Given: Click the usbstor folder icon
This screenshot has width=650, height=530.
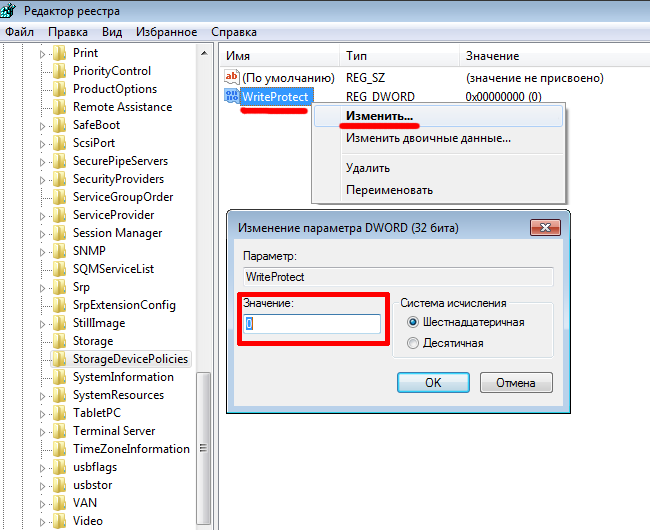Looking at the screenshot, I should click(x=60, y=485).
